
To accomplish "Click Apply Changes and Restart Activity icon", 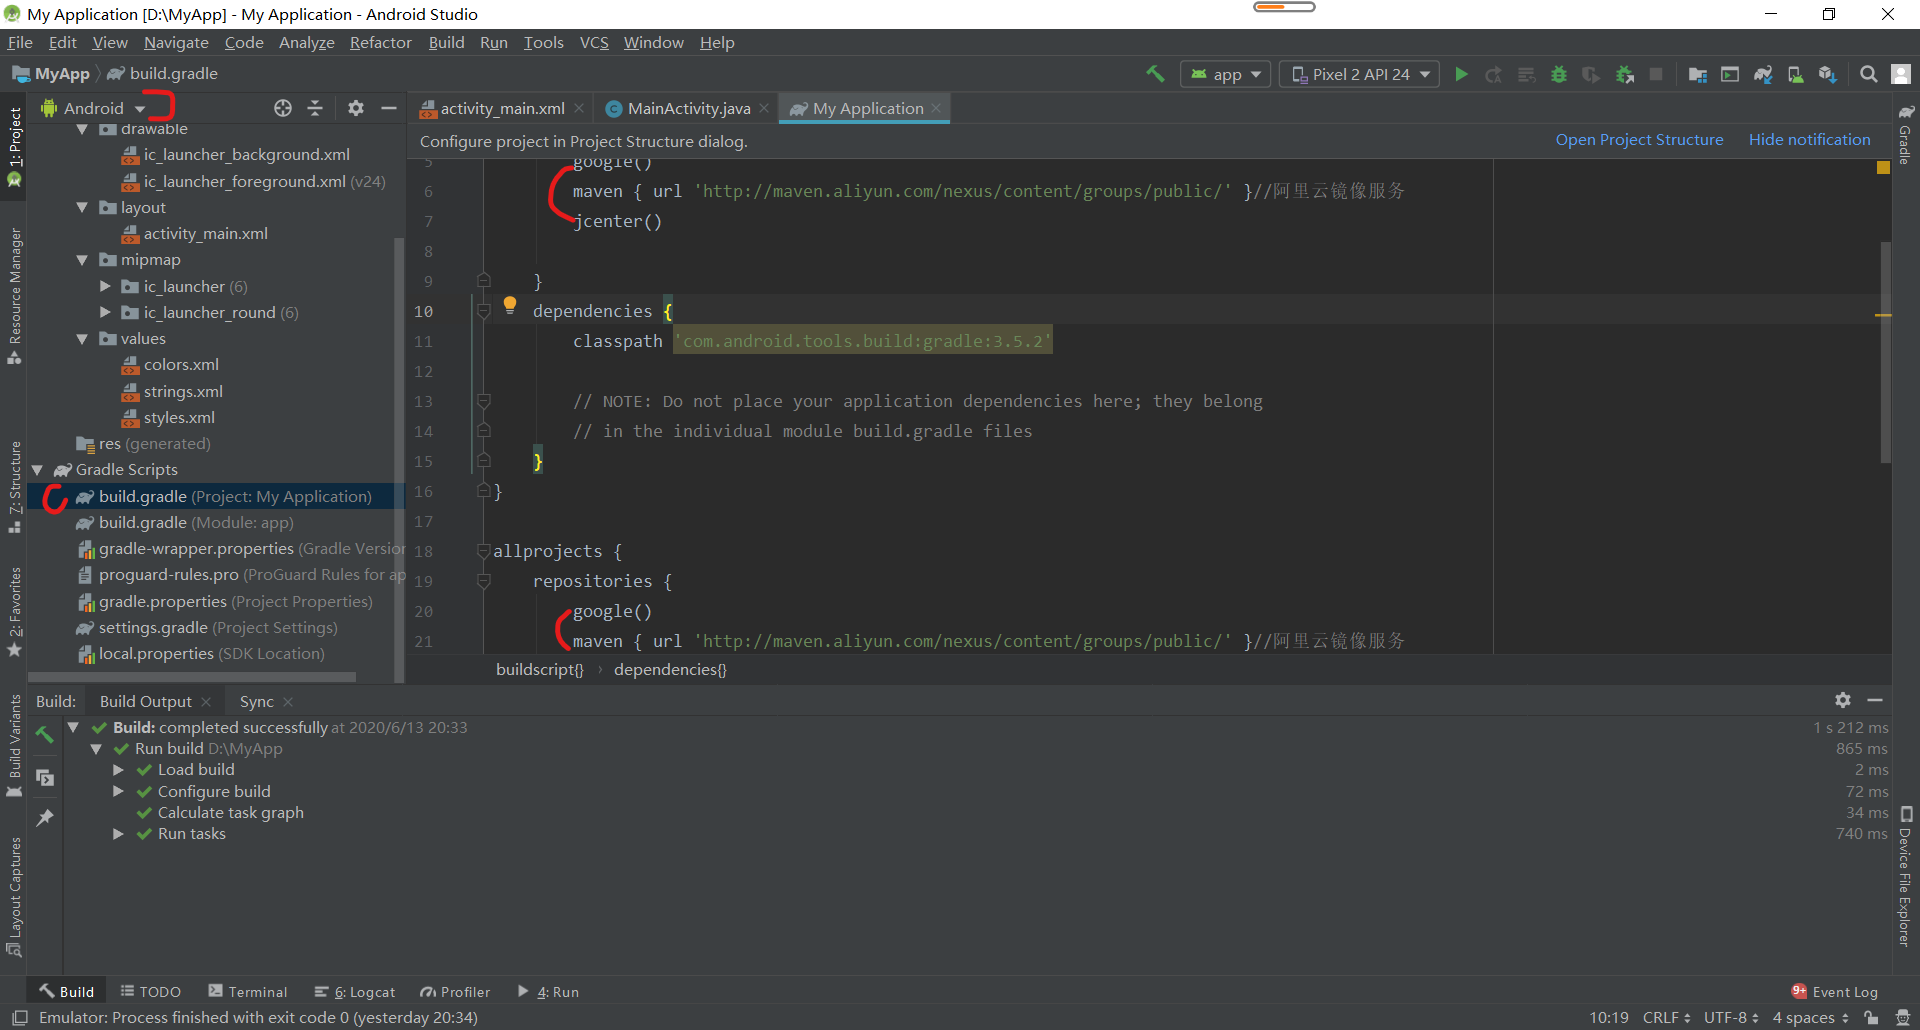I will click(1493, 74).
